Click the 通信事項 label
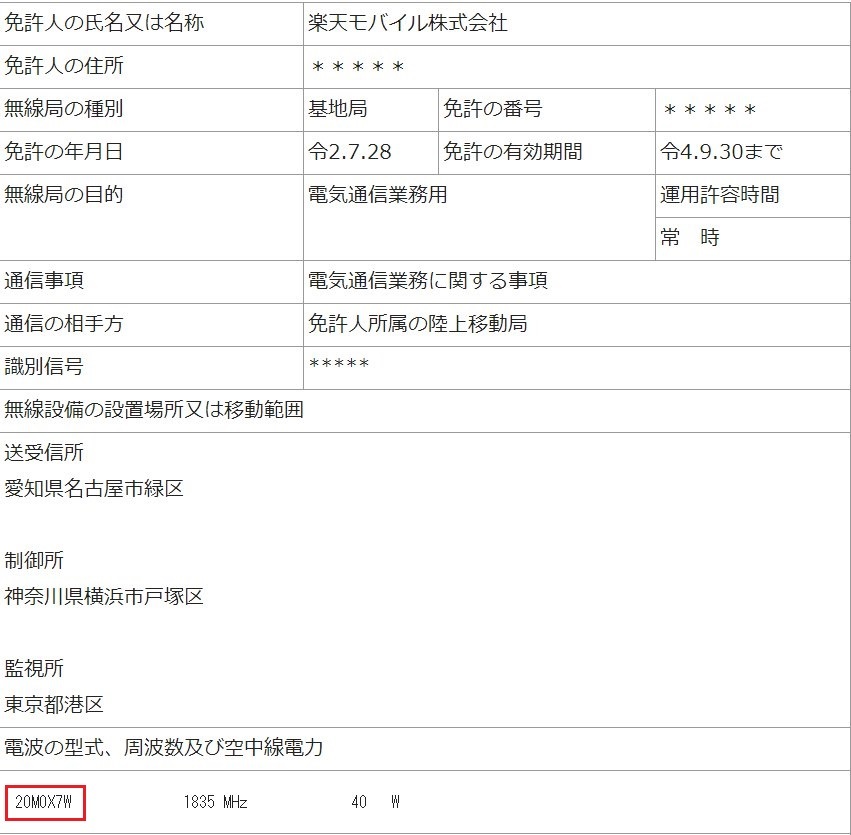The width and height of the screenshot is (851, 835). tap(44, 281)
